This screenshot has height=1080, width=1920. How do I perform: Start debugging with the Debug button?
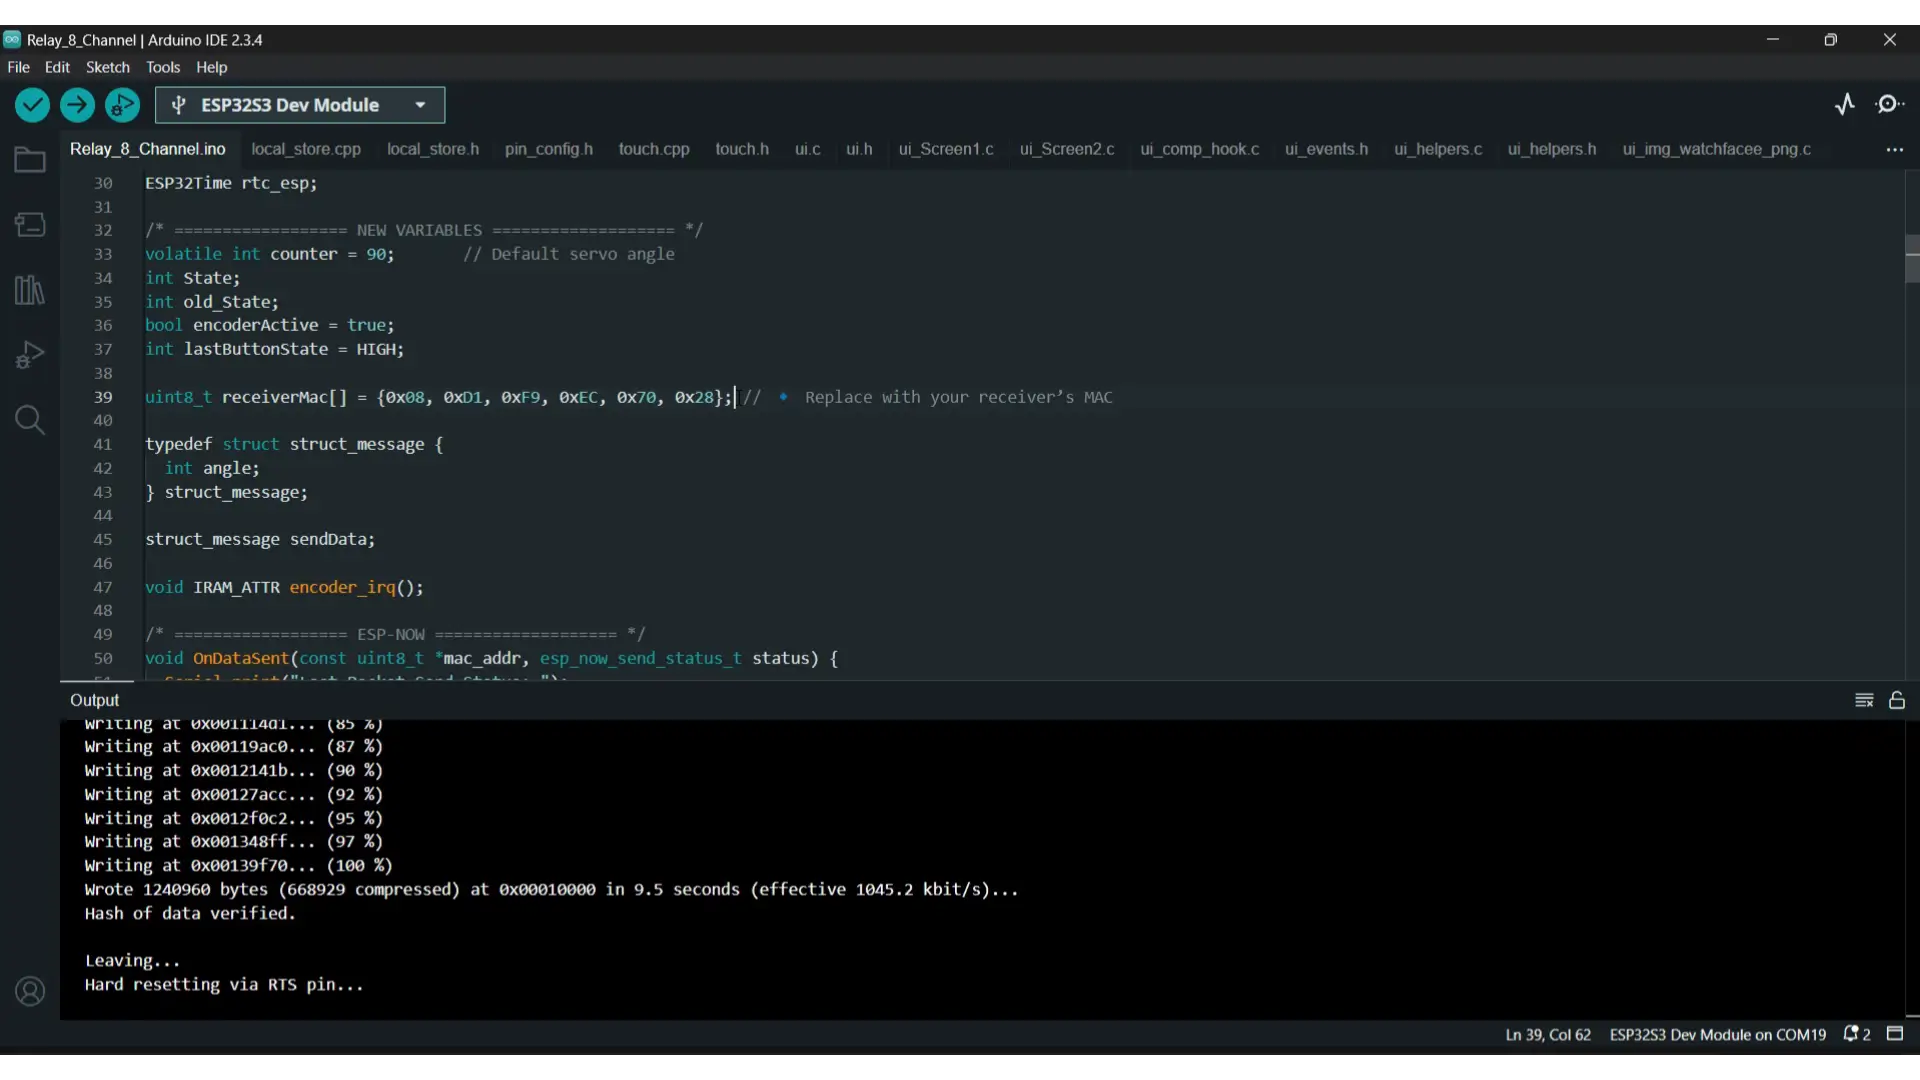click(123, 105)
